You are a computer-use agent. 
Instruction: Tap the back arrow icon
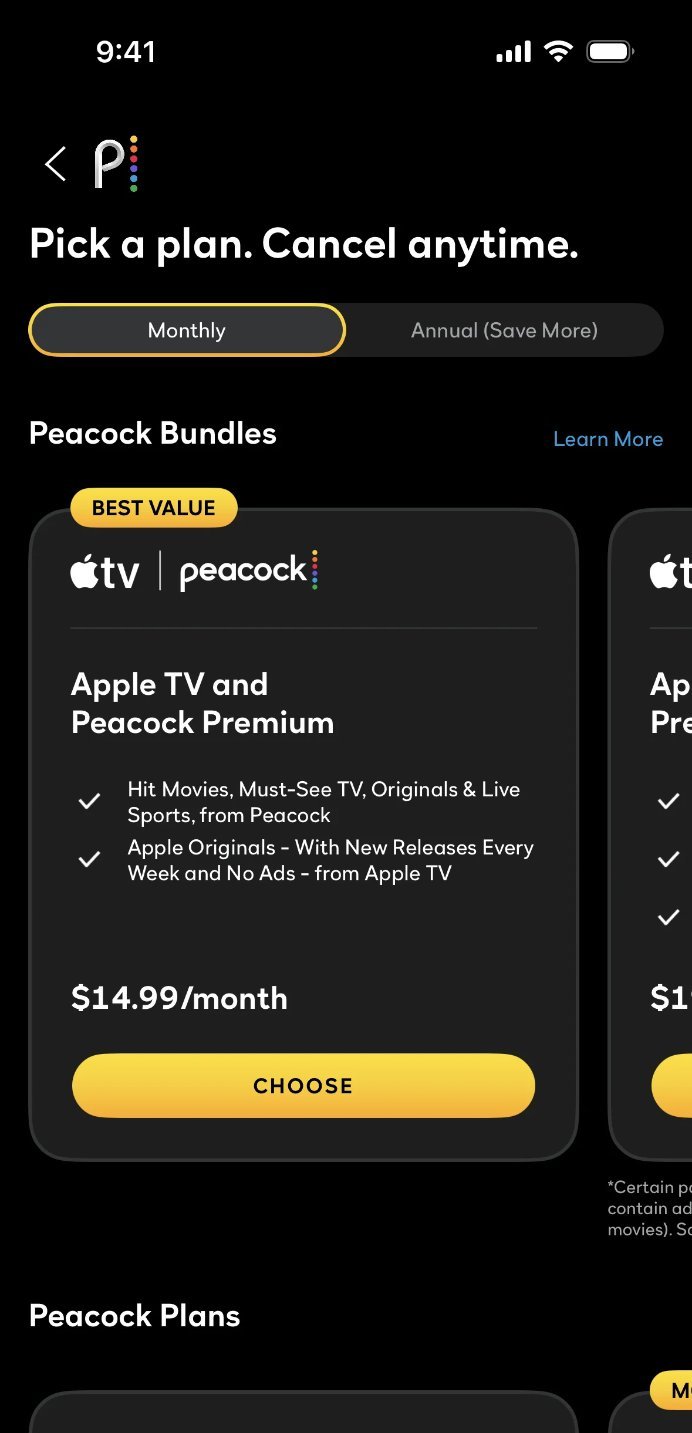click(56, 164)
